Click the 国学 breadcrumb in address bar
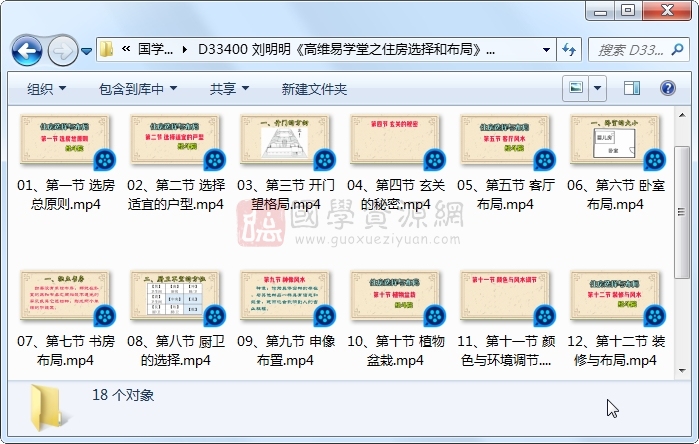The width and height of the screenshot is (699, 444). [154, 49]
